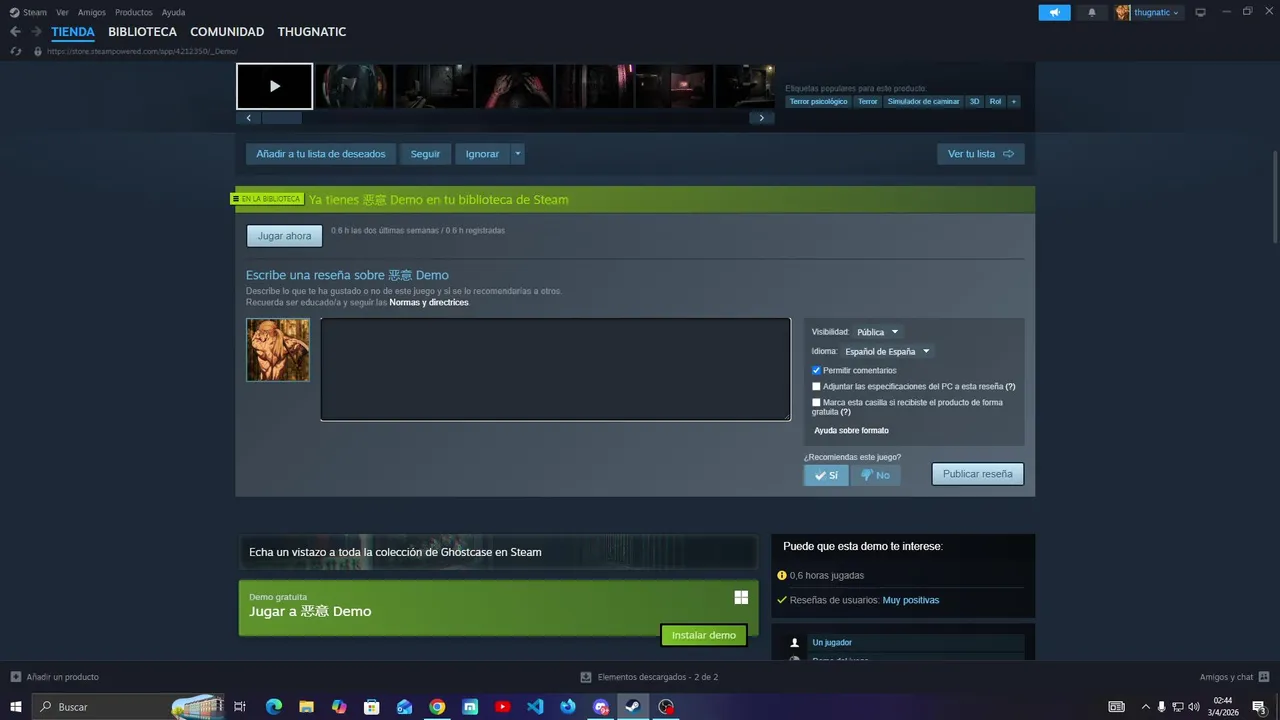Open Ayuda sobre formato link
This screenshot has width=1280, height=720.
click(x=851, y=431)
